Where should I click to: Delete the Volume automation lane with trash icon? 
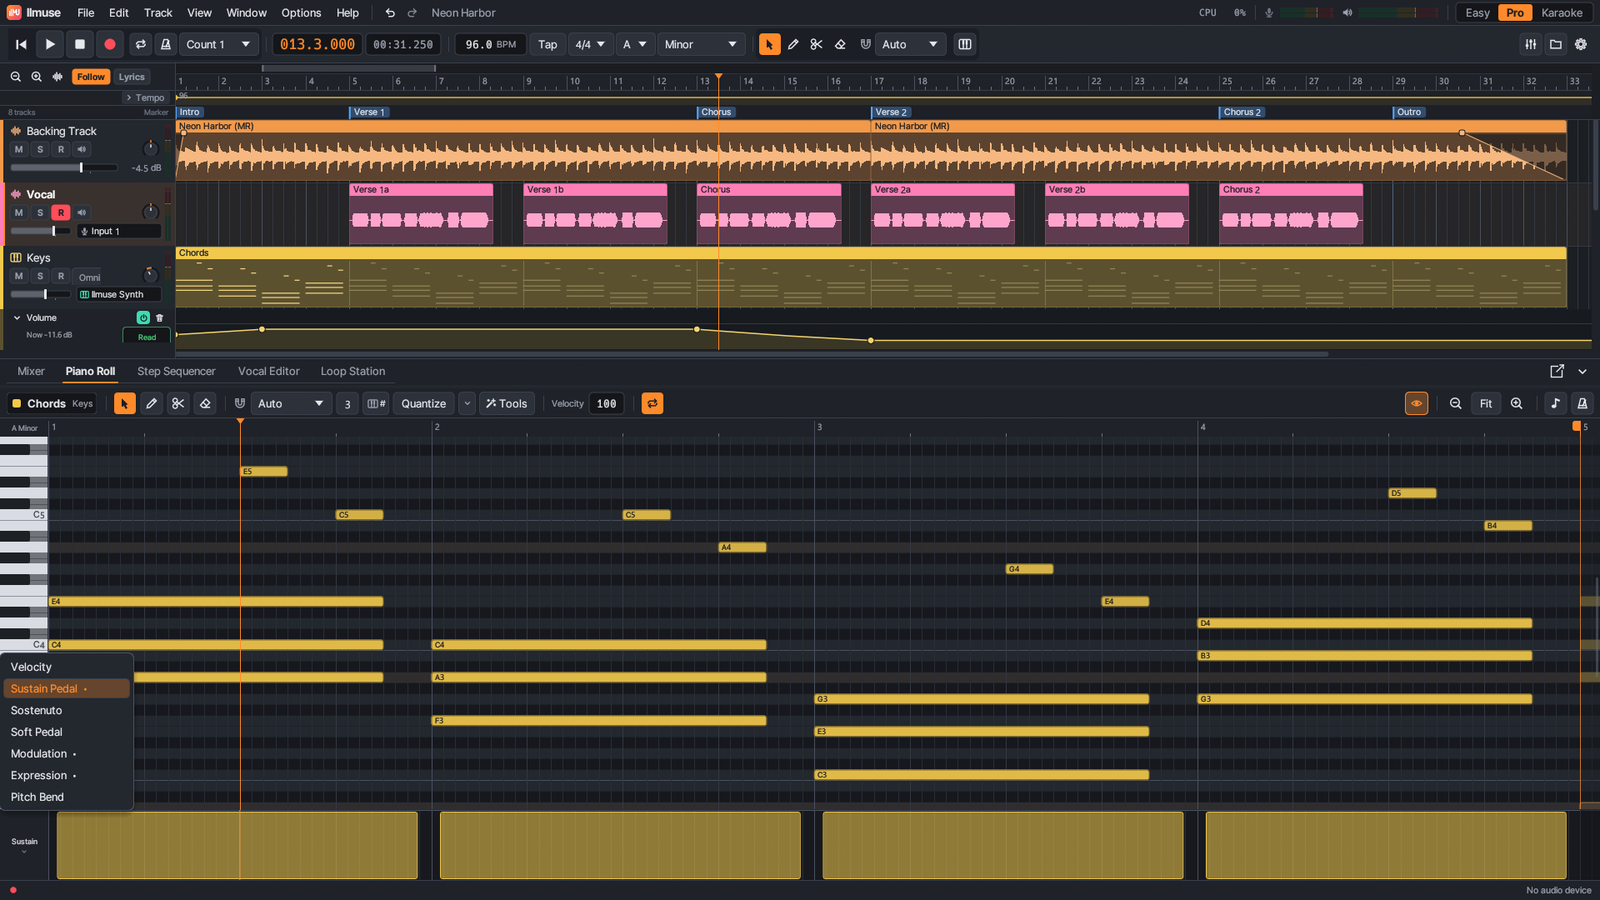(159, 318)
